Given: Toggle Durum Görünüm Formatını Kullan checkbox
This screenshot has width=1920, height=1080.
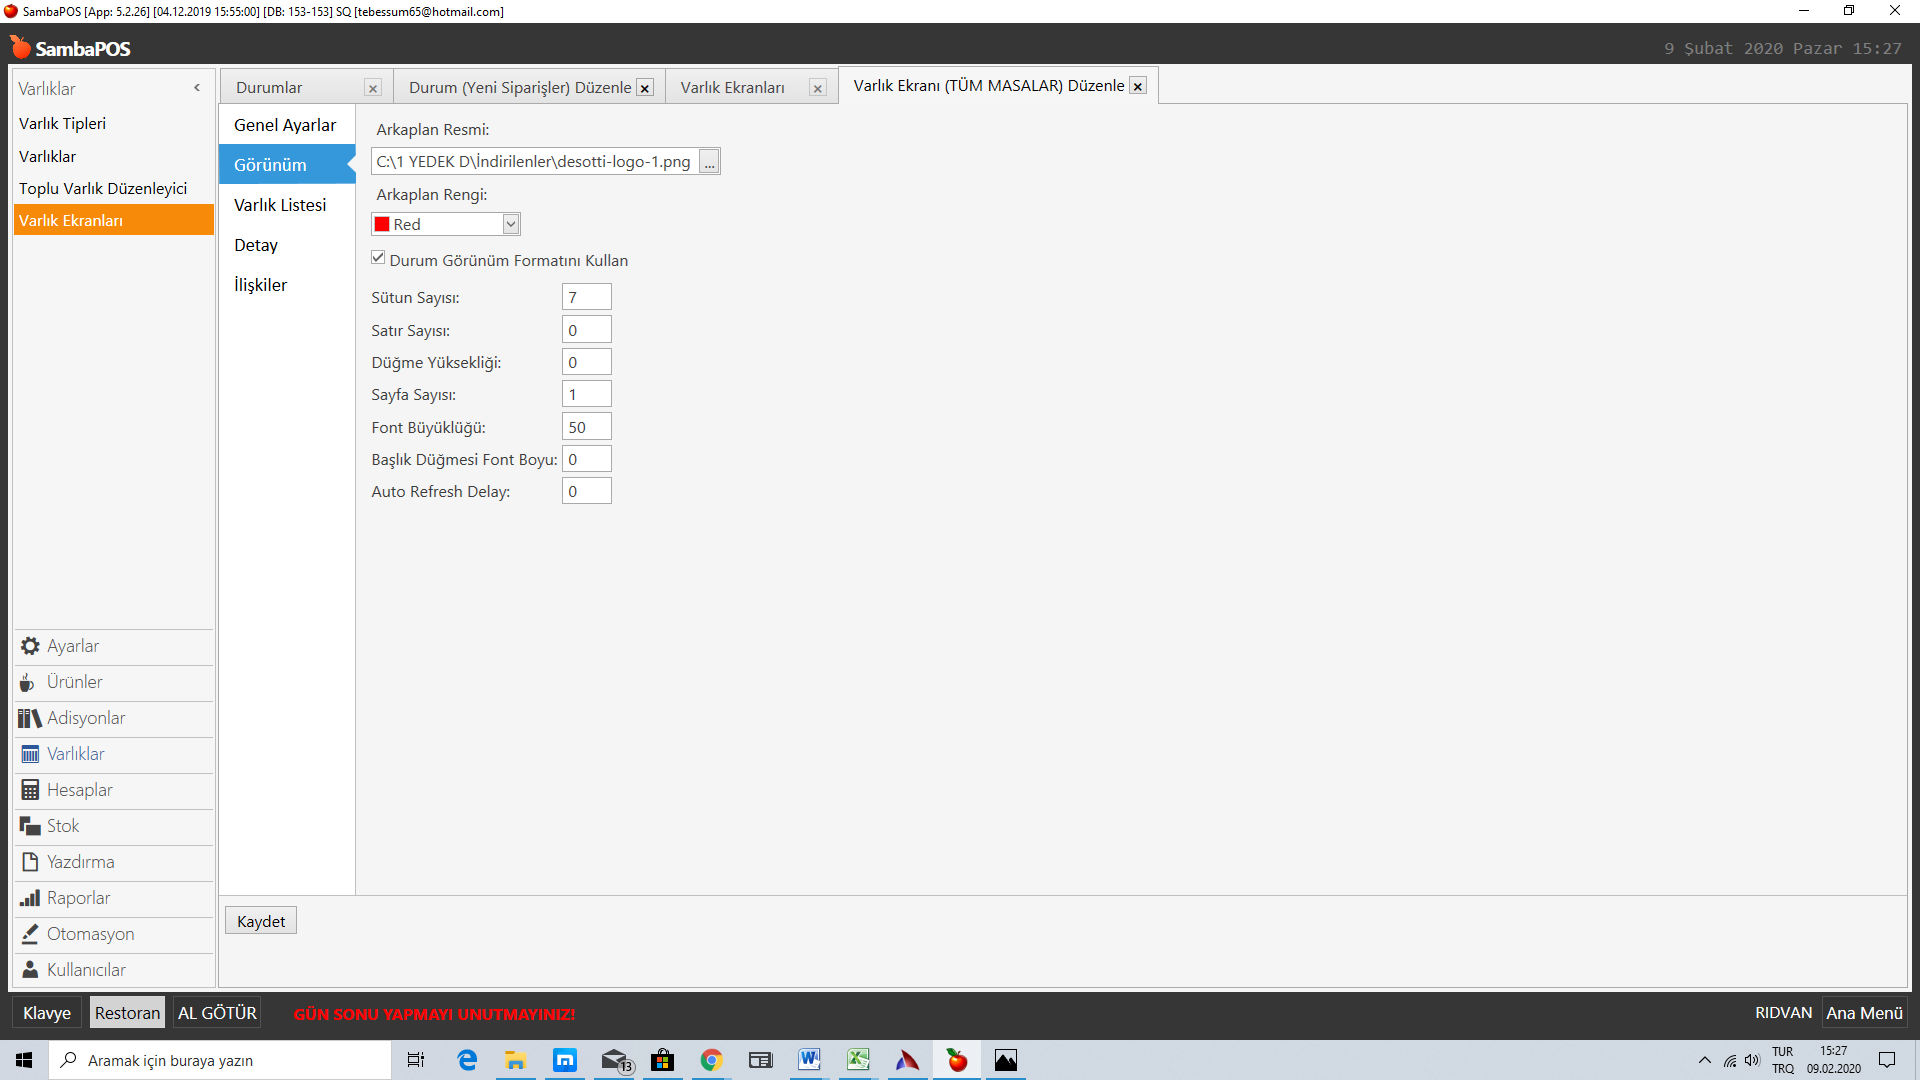Looking at the screenshot, I should 378,258.
